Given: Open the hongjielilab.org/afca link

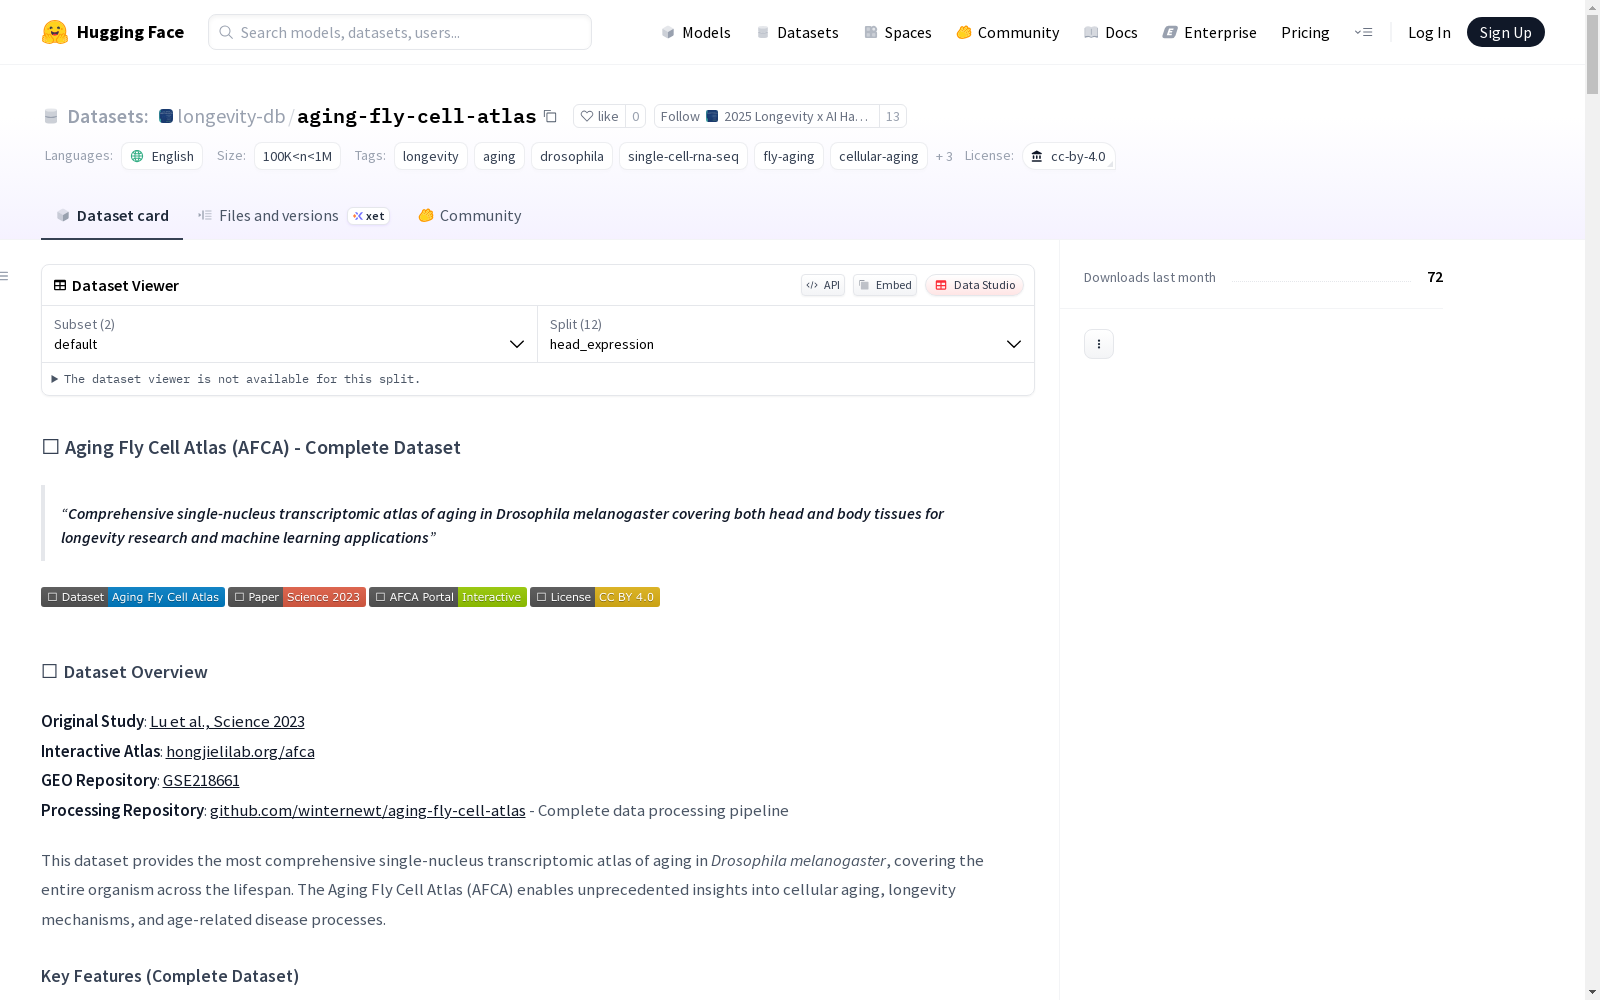Looking at the screenshot, I should point(240,751).
